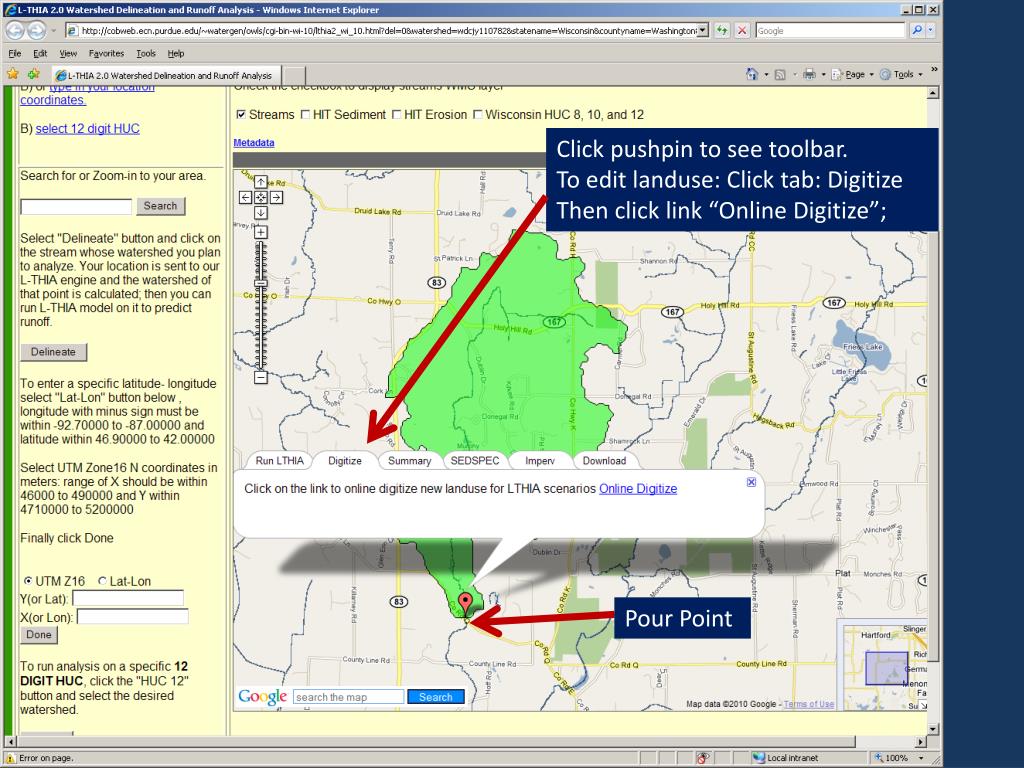Go forward with the browser Forward arrow
This screenshot has height=768, width=1024.
click(37, 30)
